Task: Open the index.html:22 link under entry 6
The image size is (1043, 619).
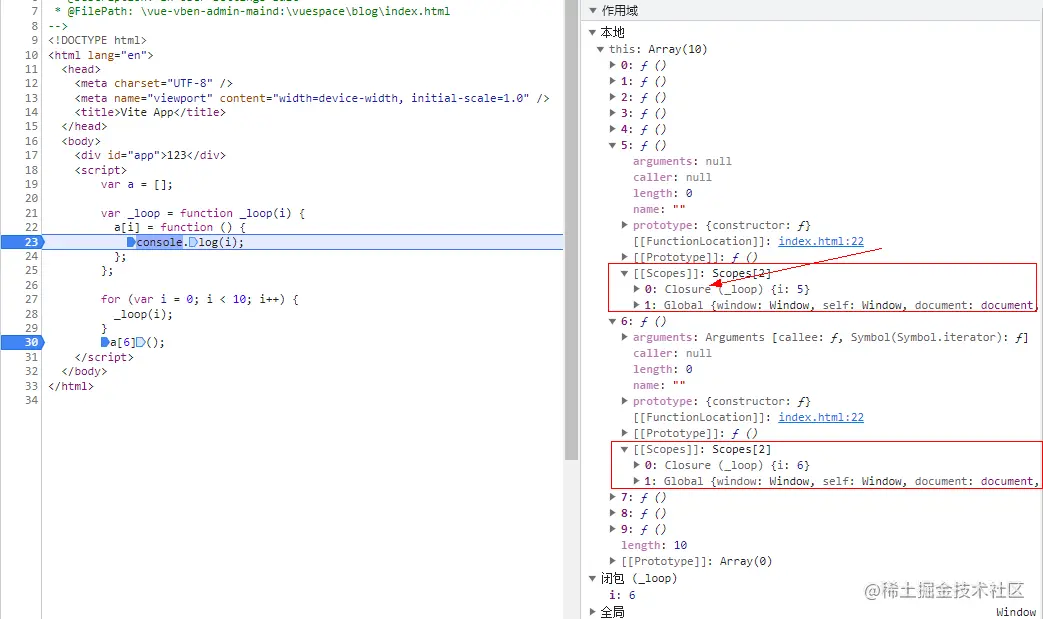Action: (x=821, y=417)
